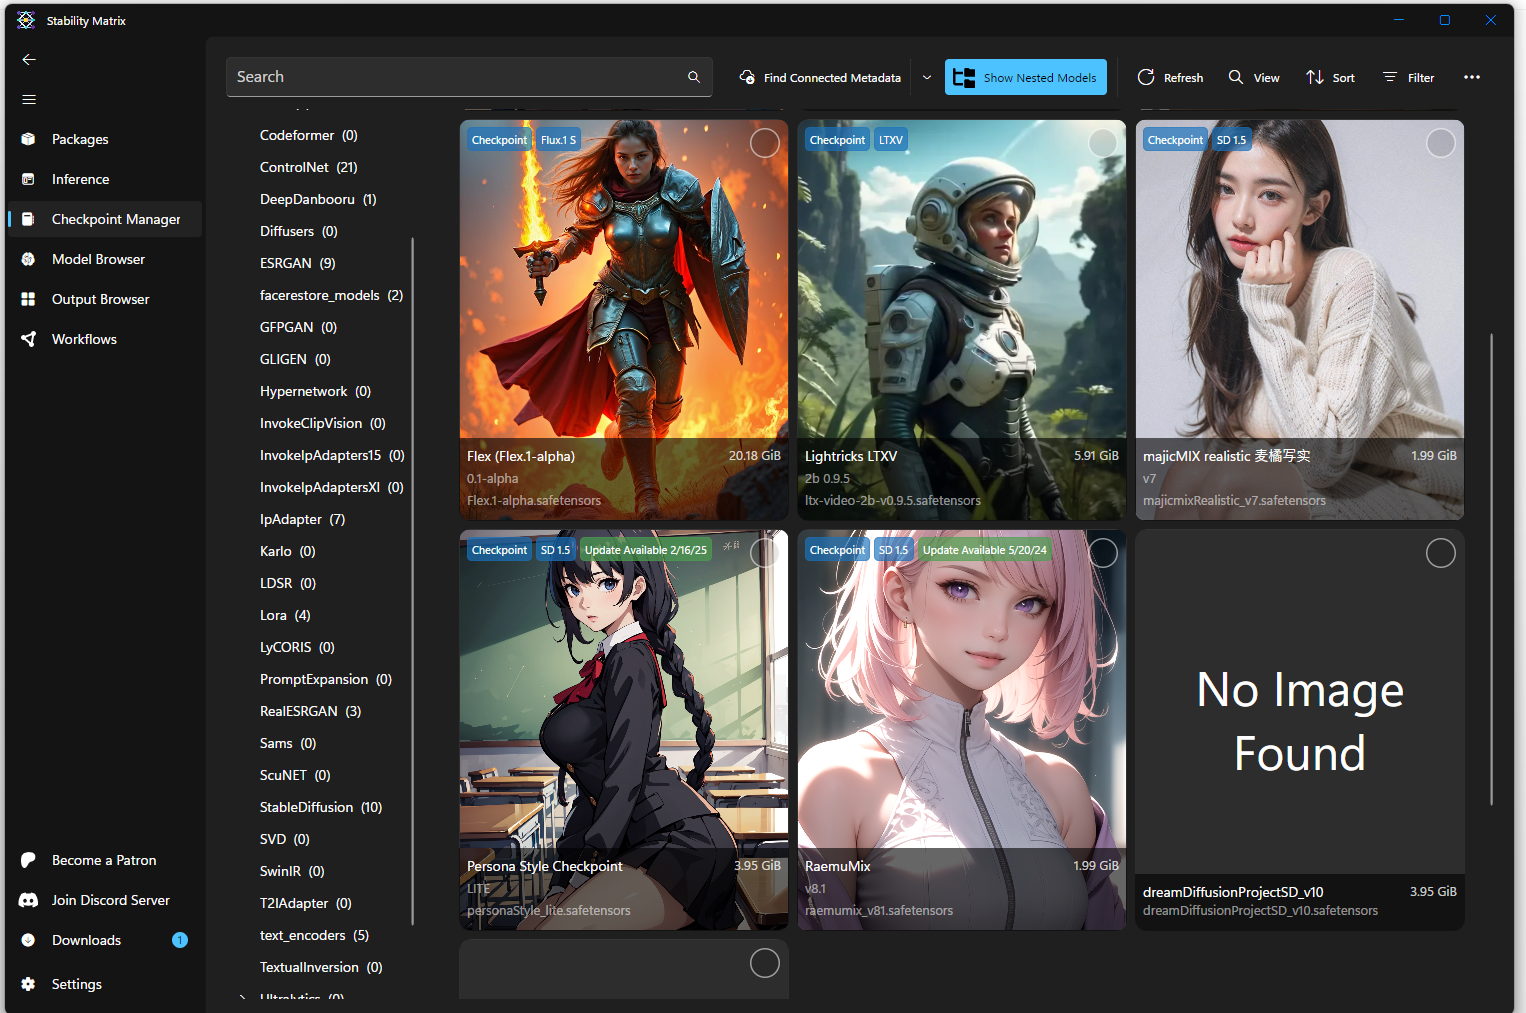
Task: Select the ESRGAN (9) folder
Action: [x=298, y=263]
